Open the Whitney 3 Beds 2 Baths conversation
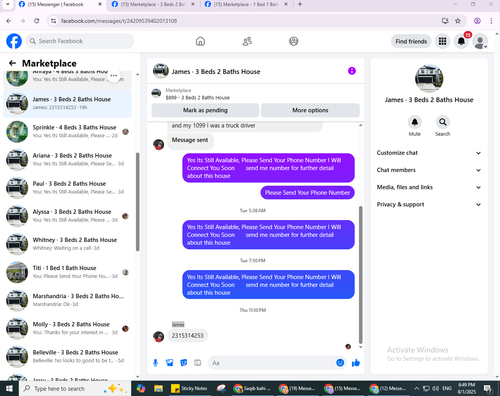 (x=67, y=244)
